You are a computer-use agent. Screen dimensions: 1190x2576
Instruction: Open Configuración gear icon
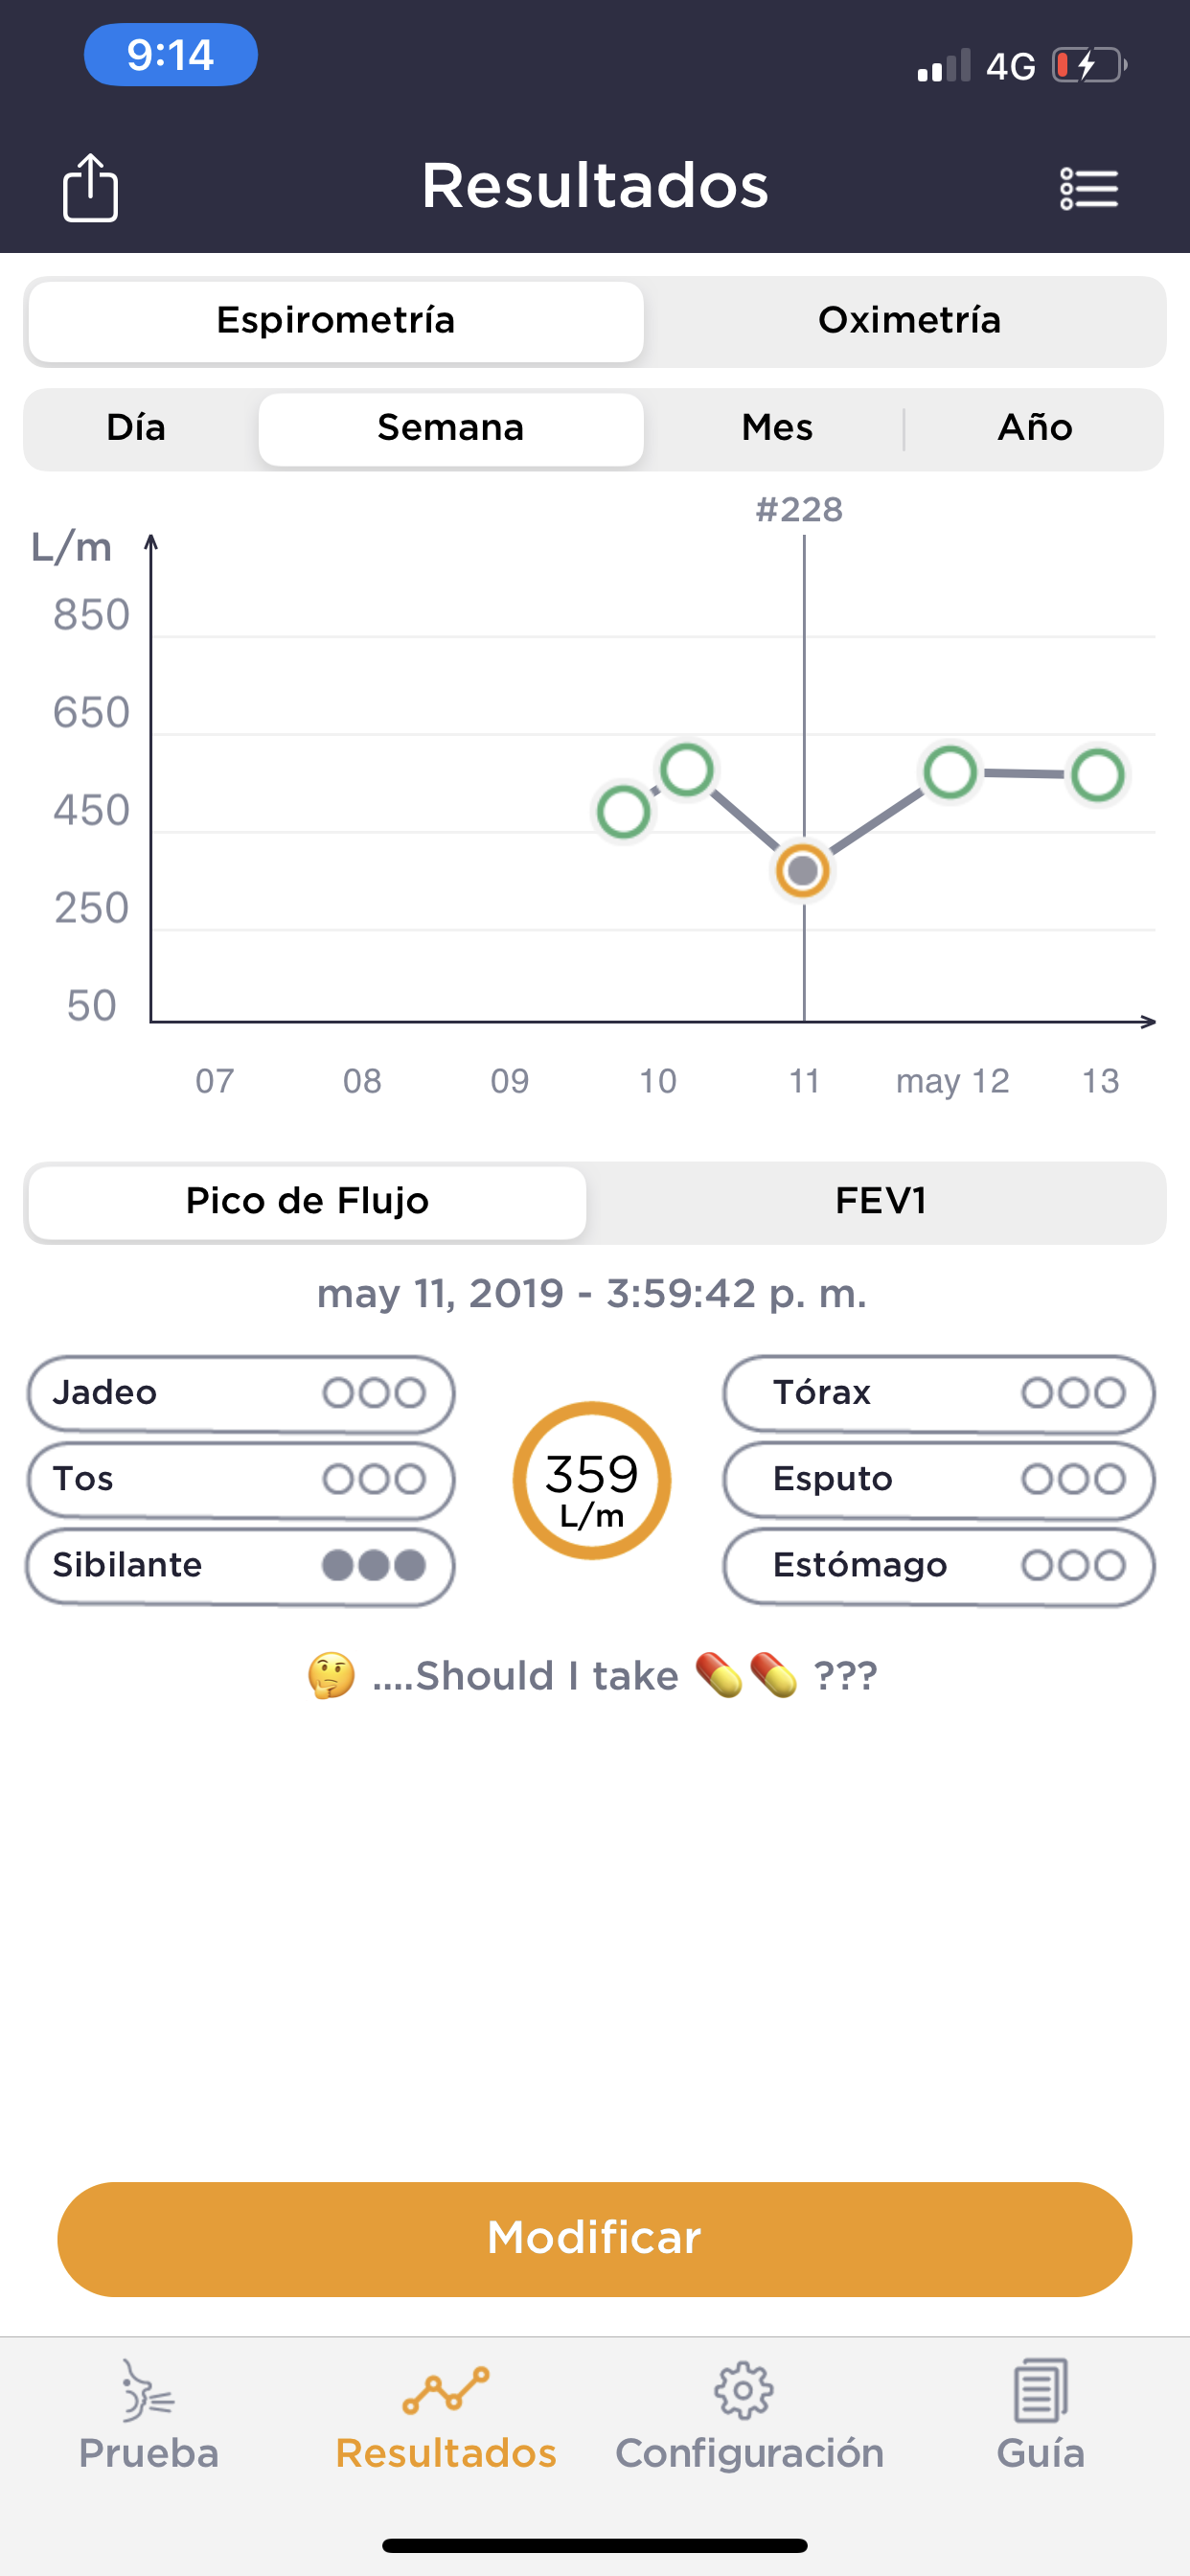pos(743,2391)
